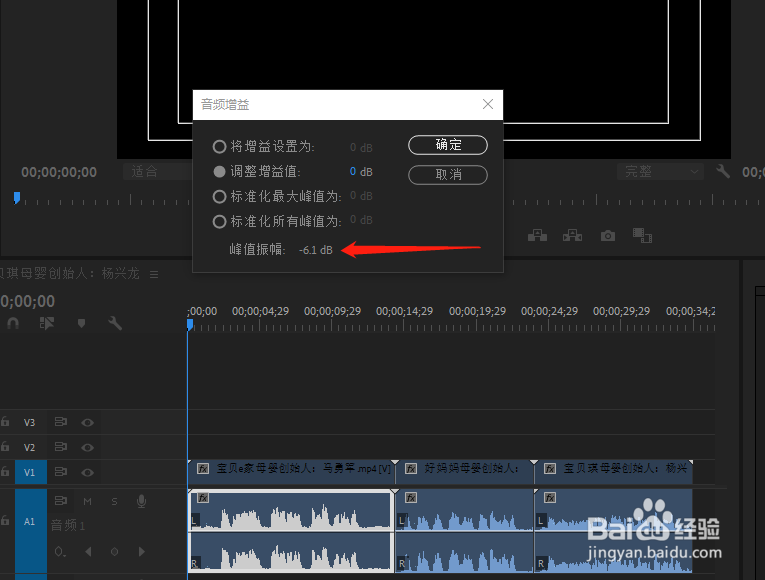Open A1 keyframe display options icon
This screenshot has width=765, height=580.
(60, 552)
